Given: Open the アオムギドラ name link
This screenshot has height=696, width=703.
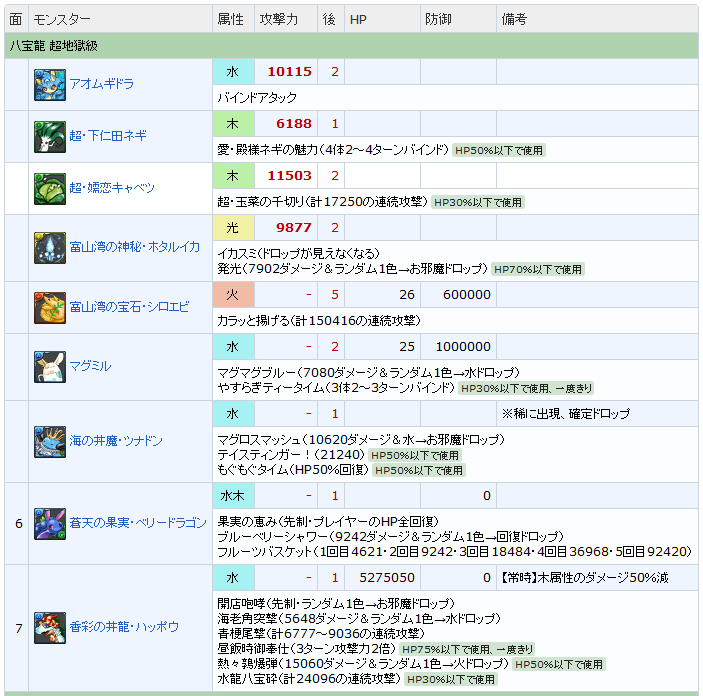Looking at the screenshot, I should 104,85.
